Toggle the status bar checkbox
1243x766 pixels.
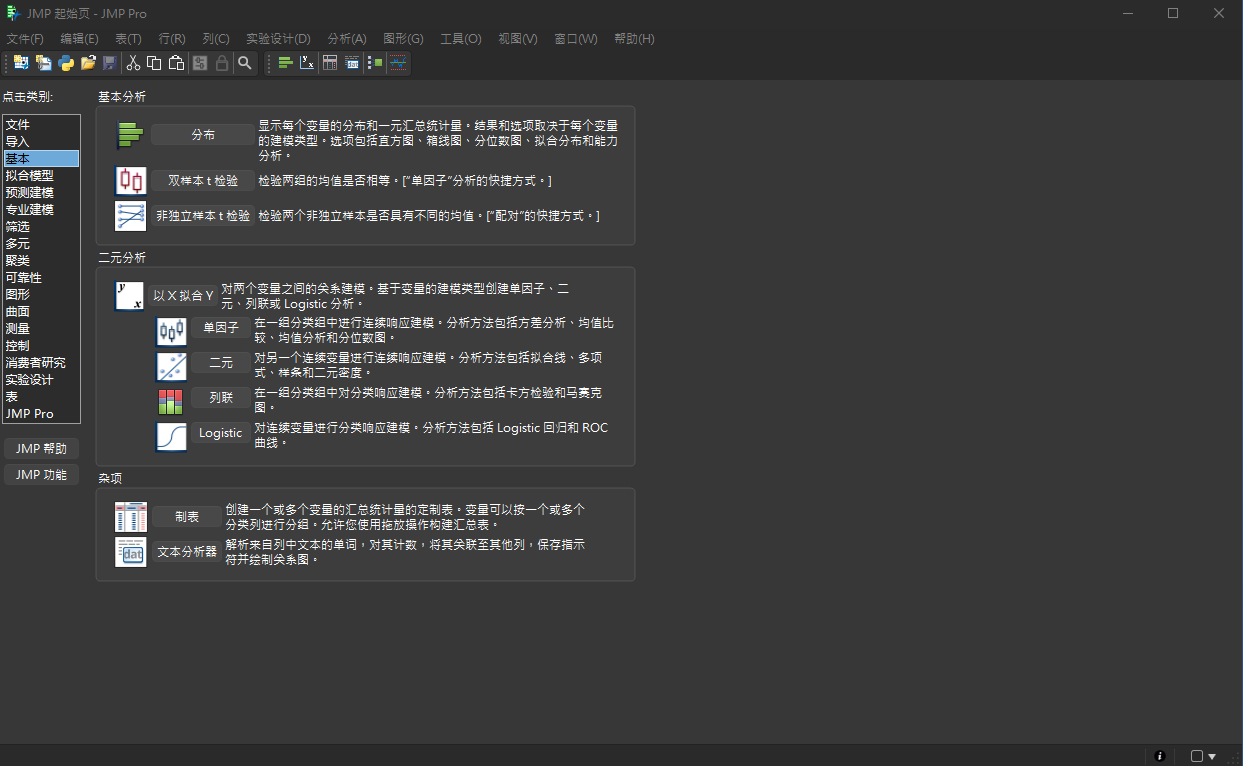1197,756
